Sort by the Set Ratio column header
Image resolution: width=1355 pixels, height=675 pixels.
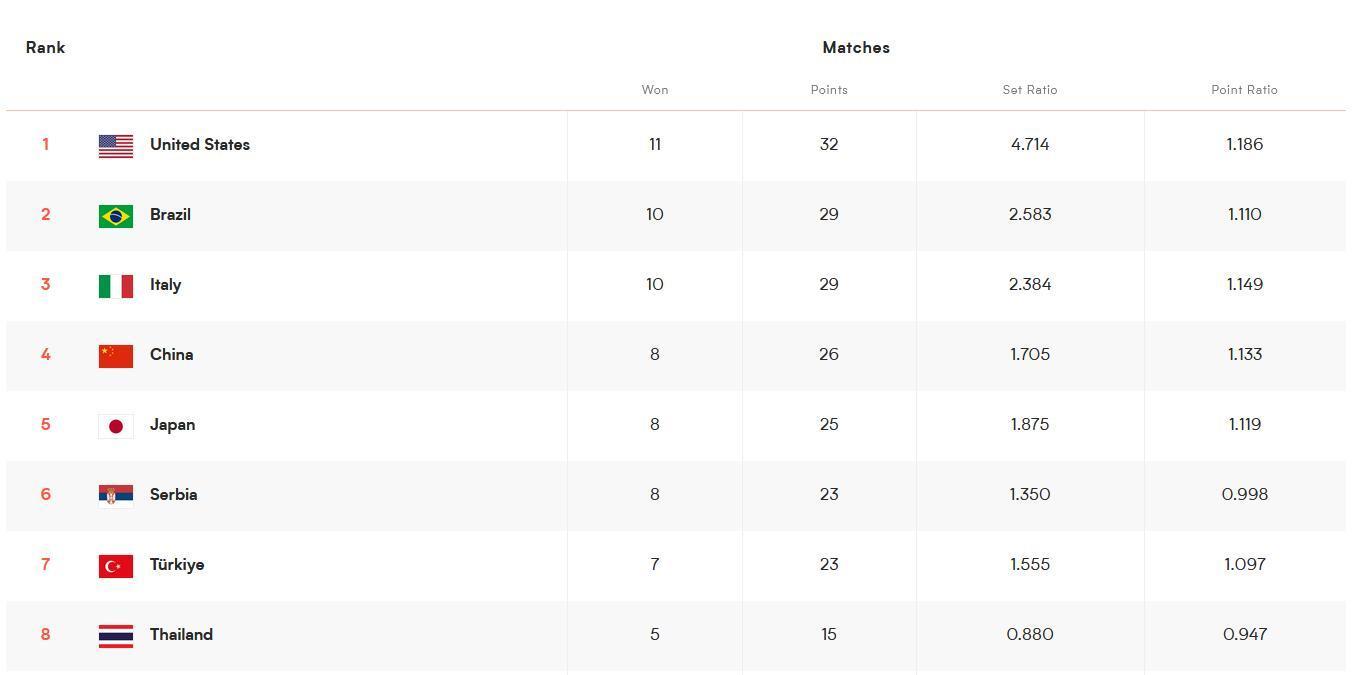click(1030, 90)
